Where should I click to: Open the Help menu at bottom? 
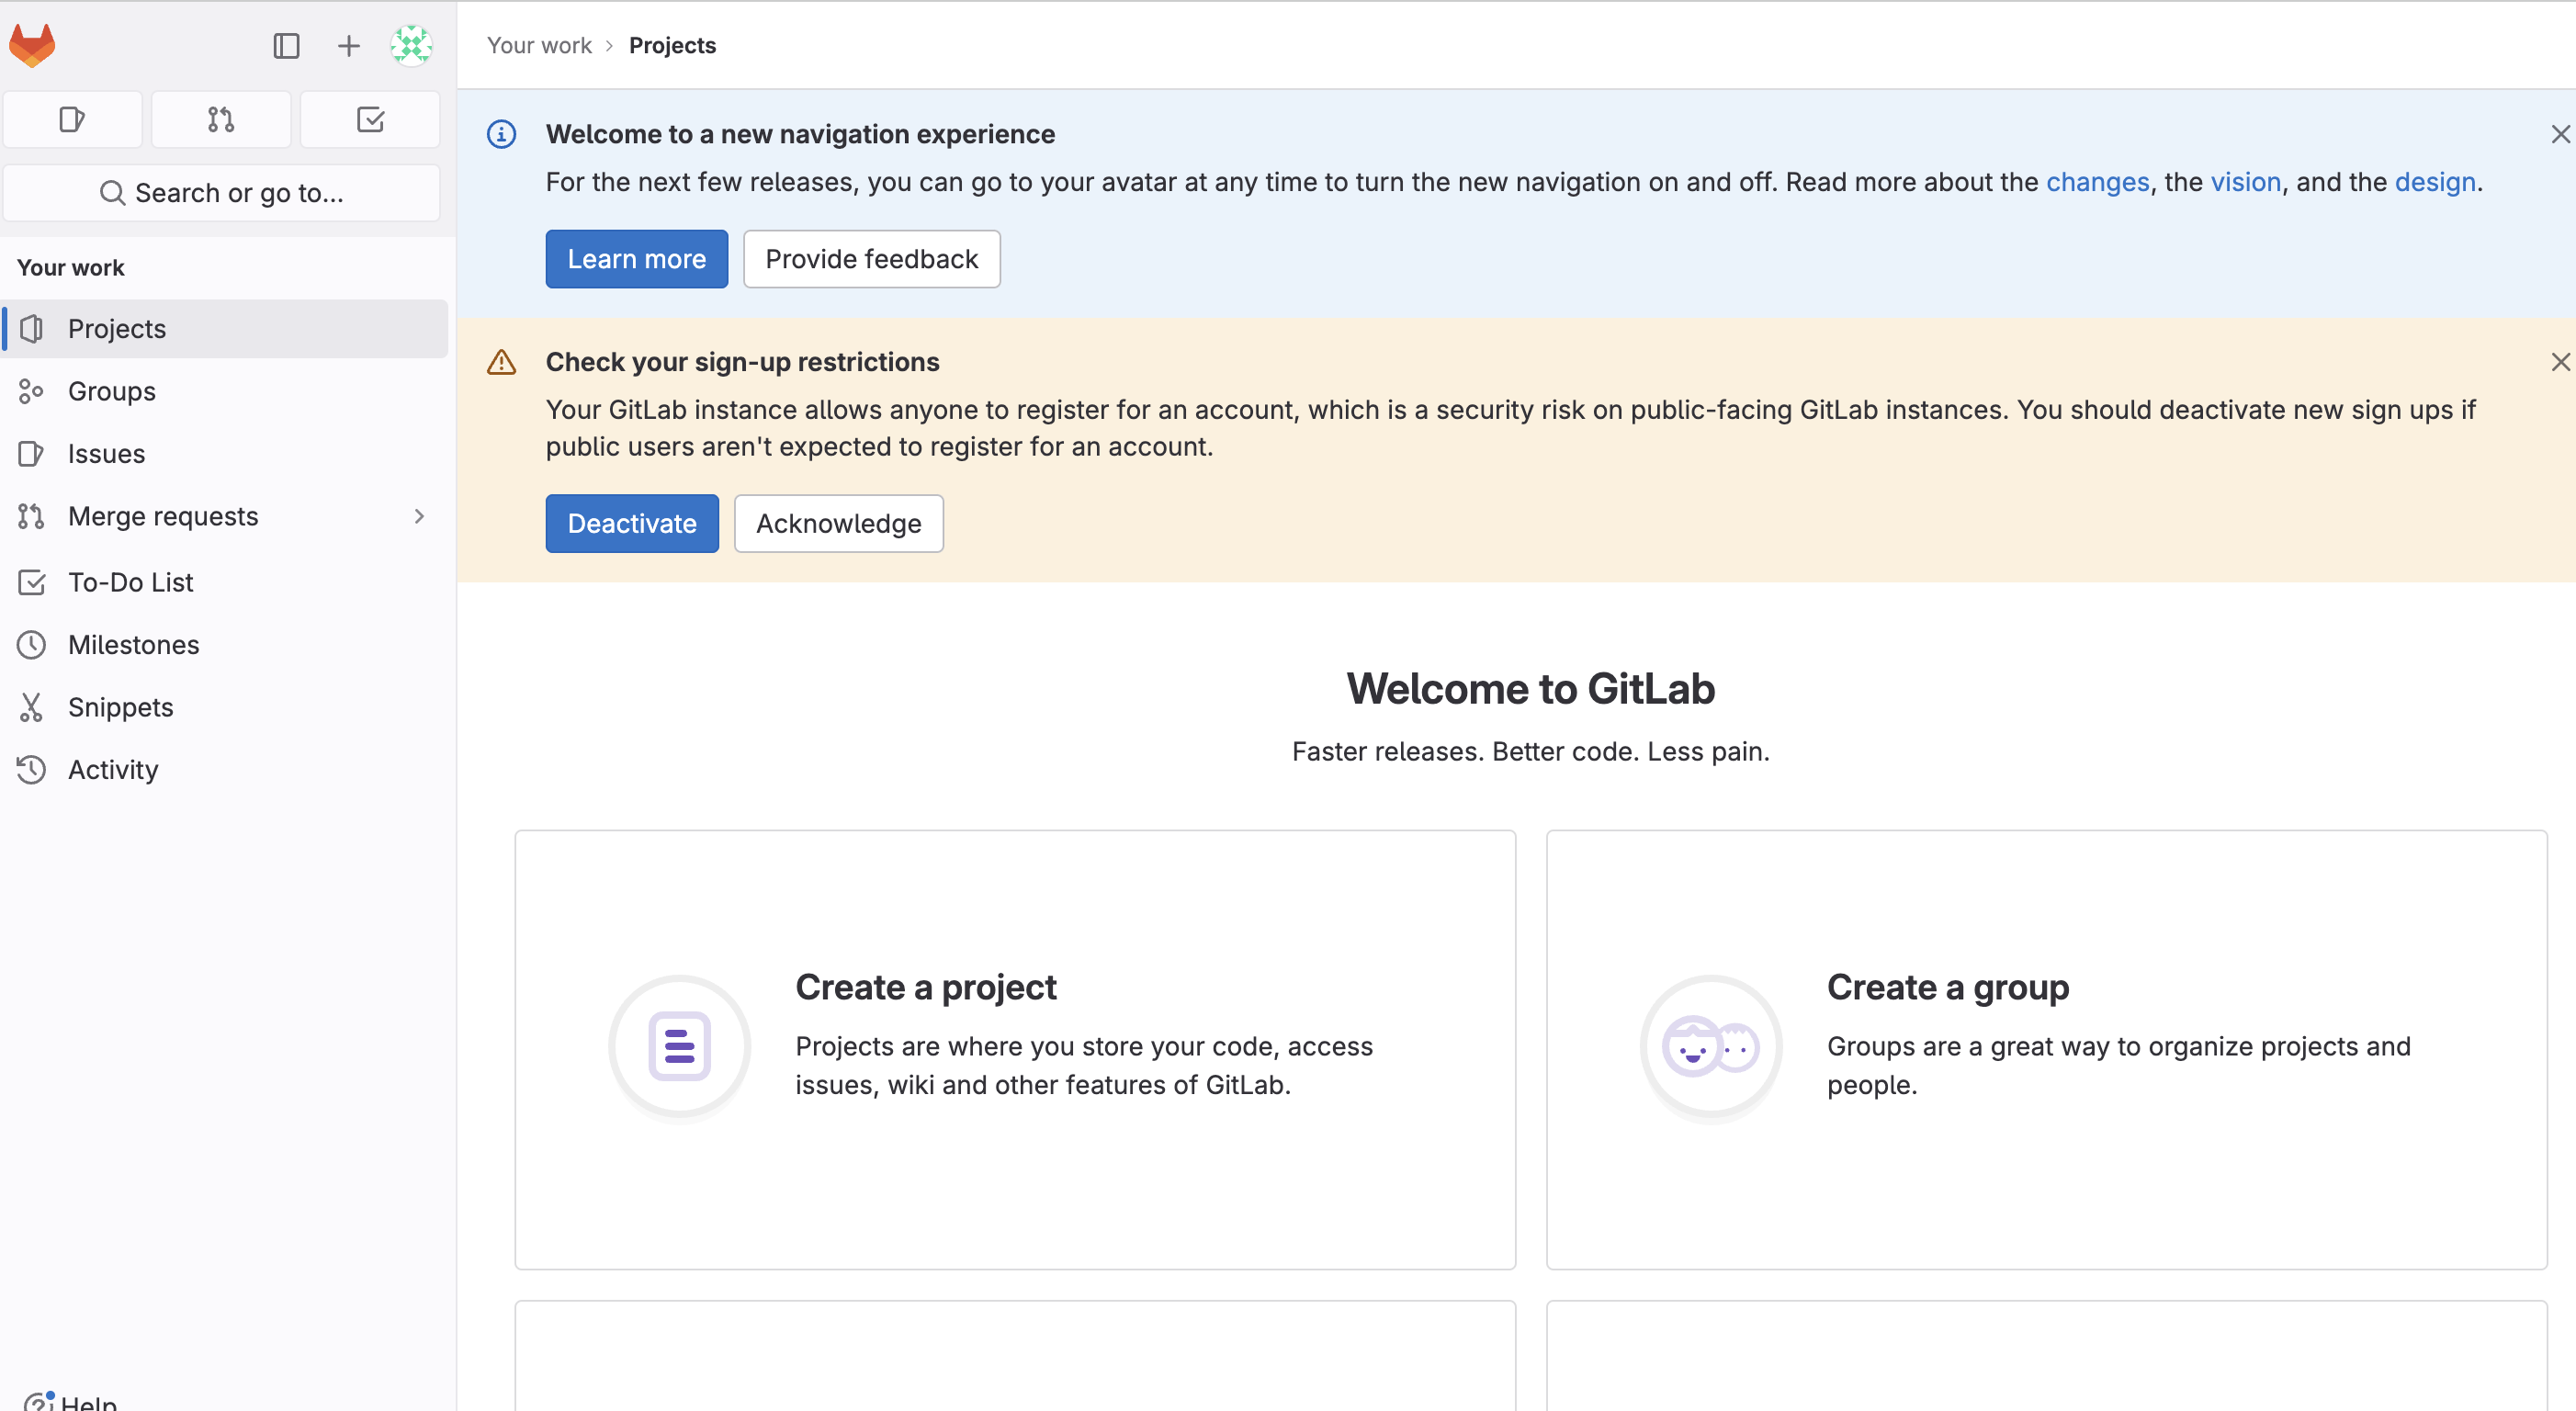(70, 1400)
